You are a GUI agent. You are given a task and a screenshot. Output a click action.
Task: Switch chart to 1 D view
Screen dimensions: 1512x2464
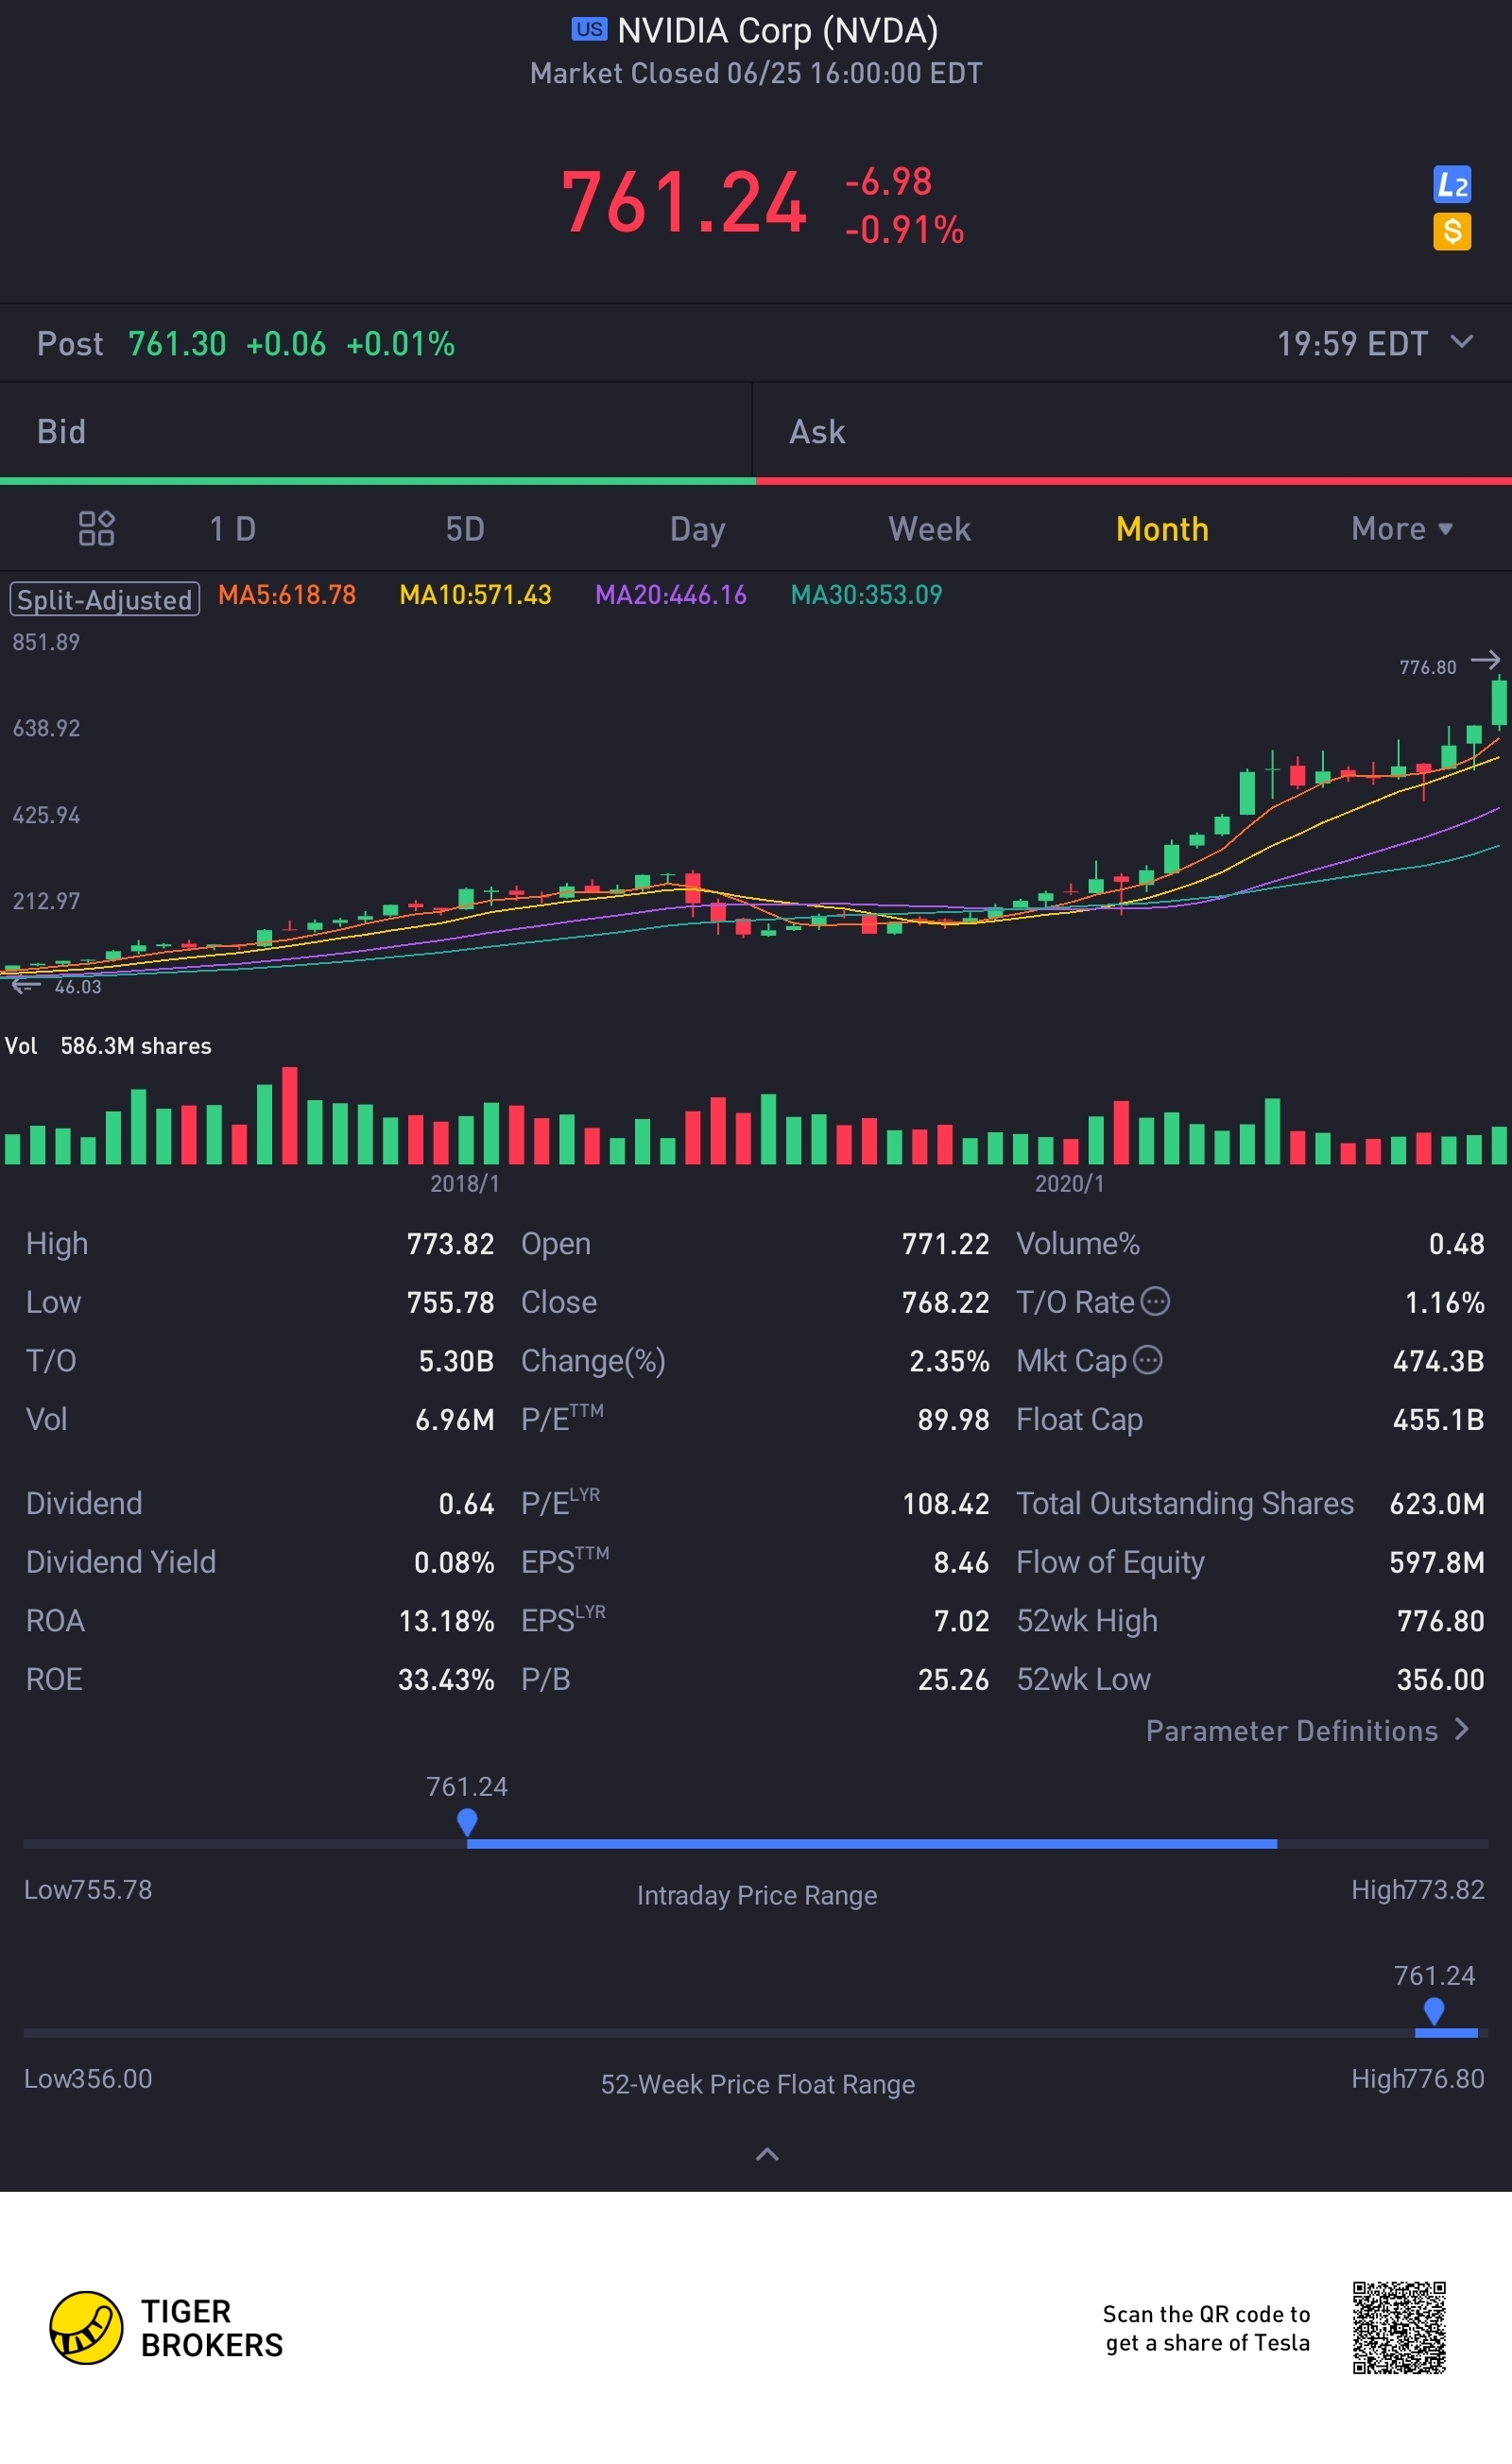point(233,528)
